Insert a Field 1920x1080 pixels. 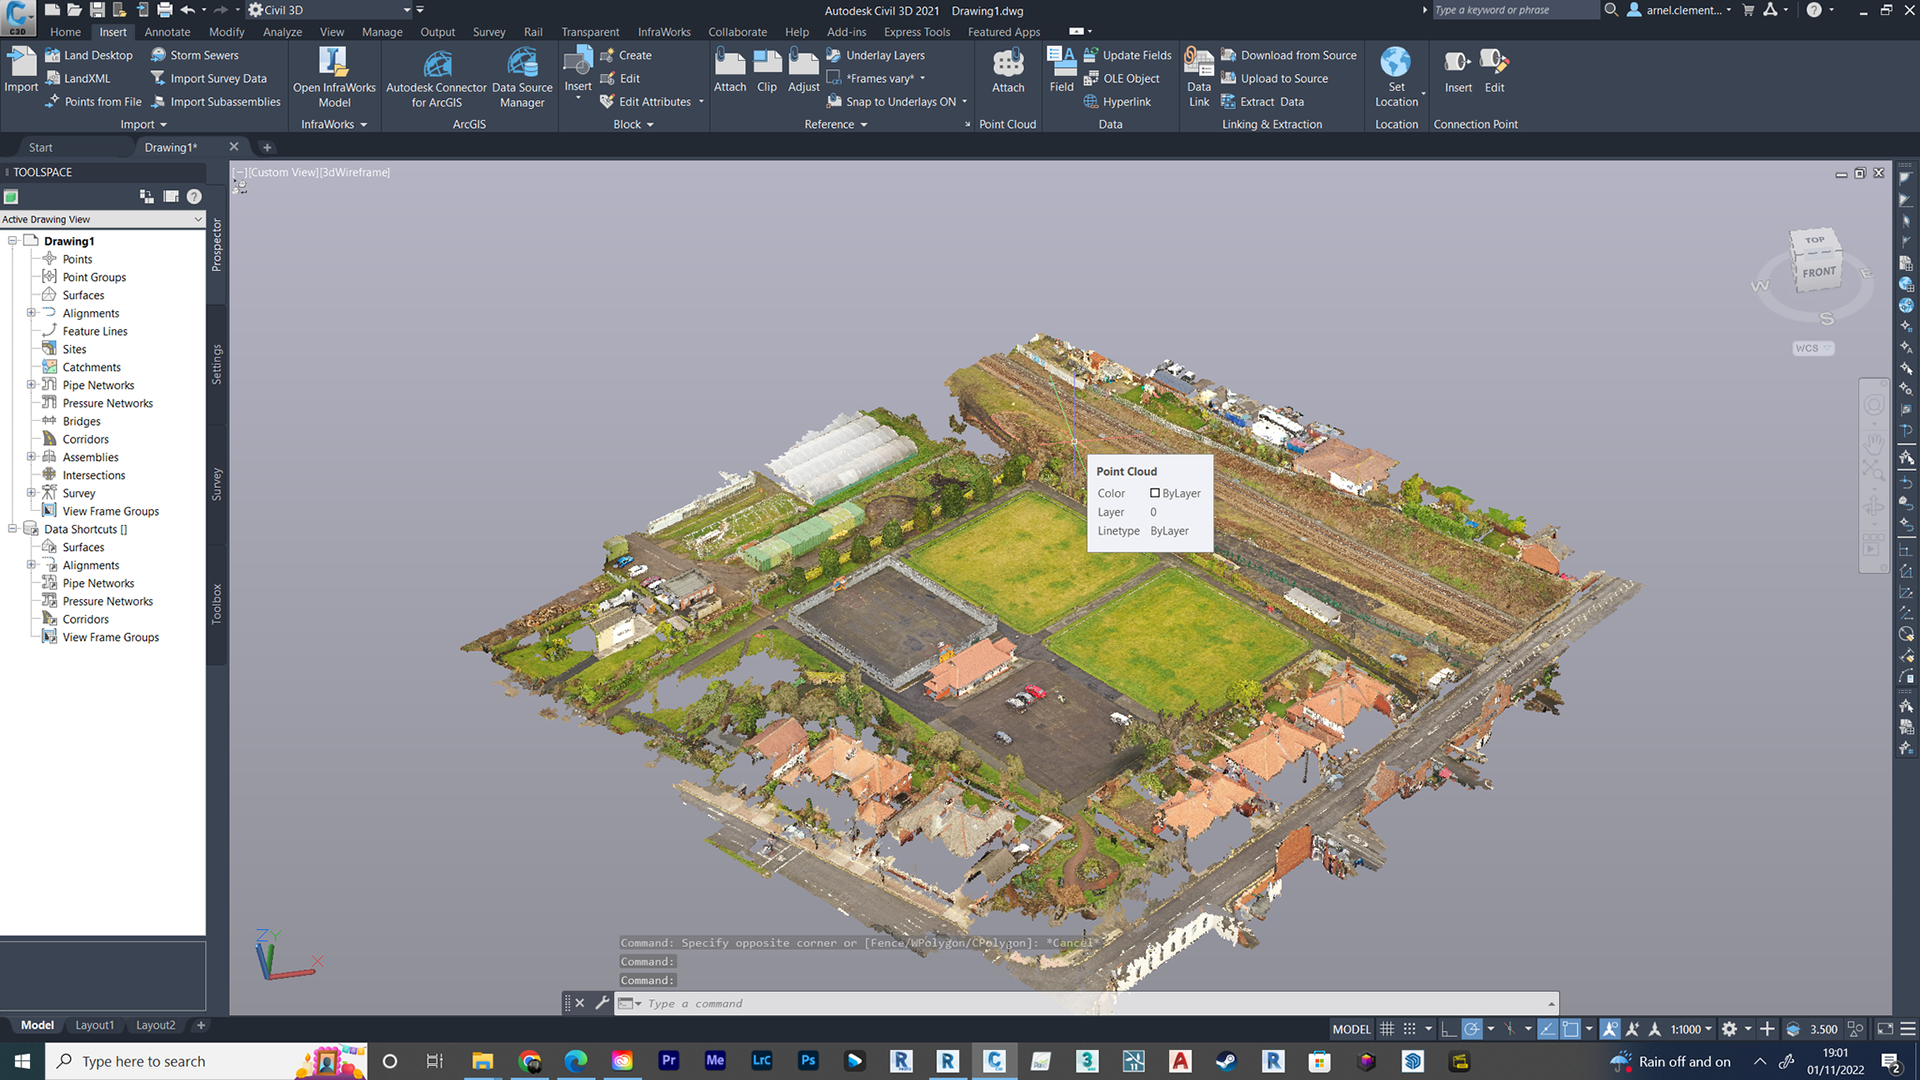[x=1062, y=70]
